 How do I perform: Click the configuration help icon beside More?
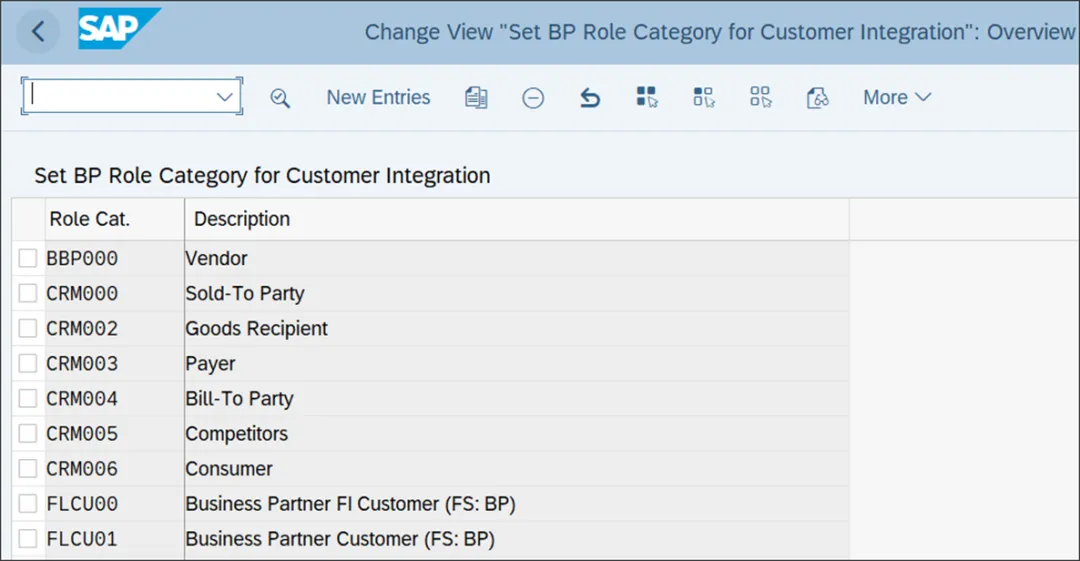[x=818, y=98]
